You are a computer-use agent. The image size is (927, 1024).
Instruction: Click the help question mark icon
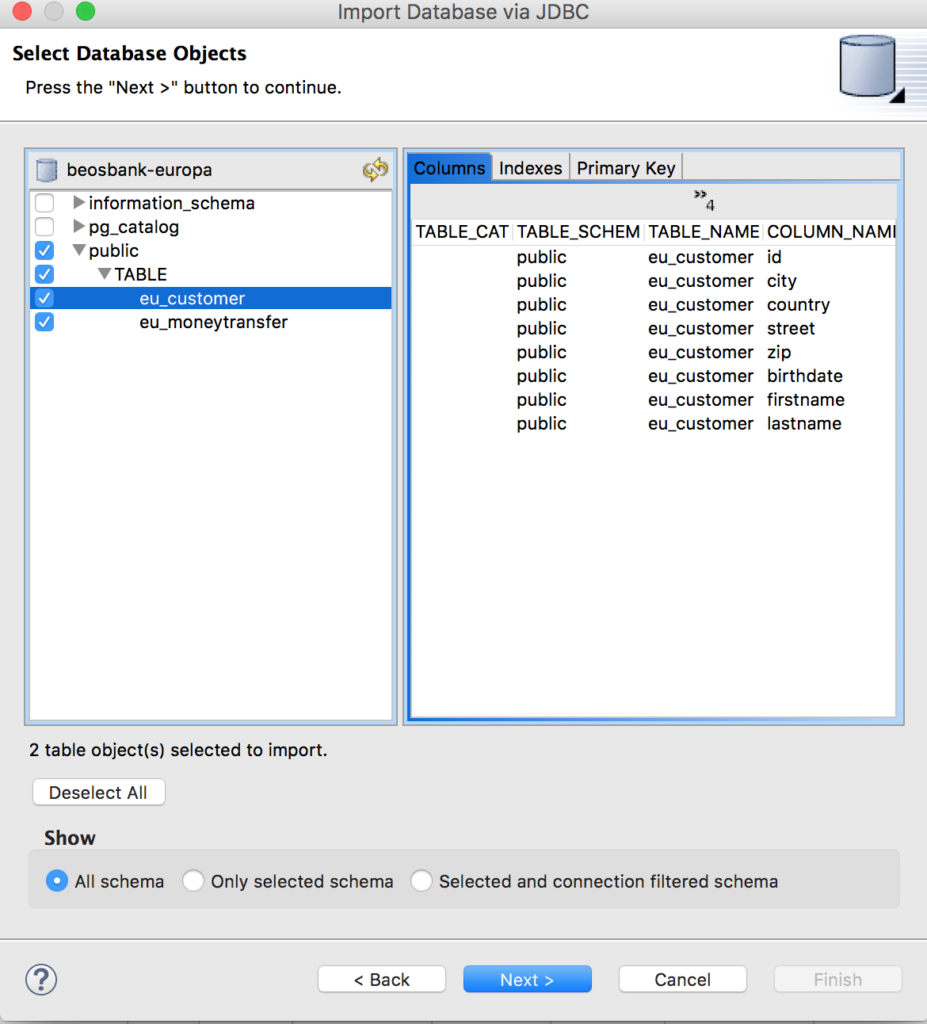click(x=40, y=980)
